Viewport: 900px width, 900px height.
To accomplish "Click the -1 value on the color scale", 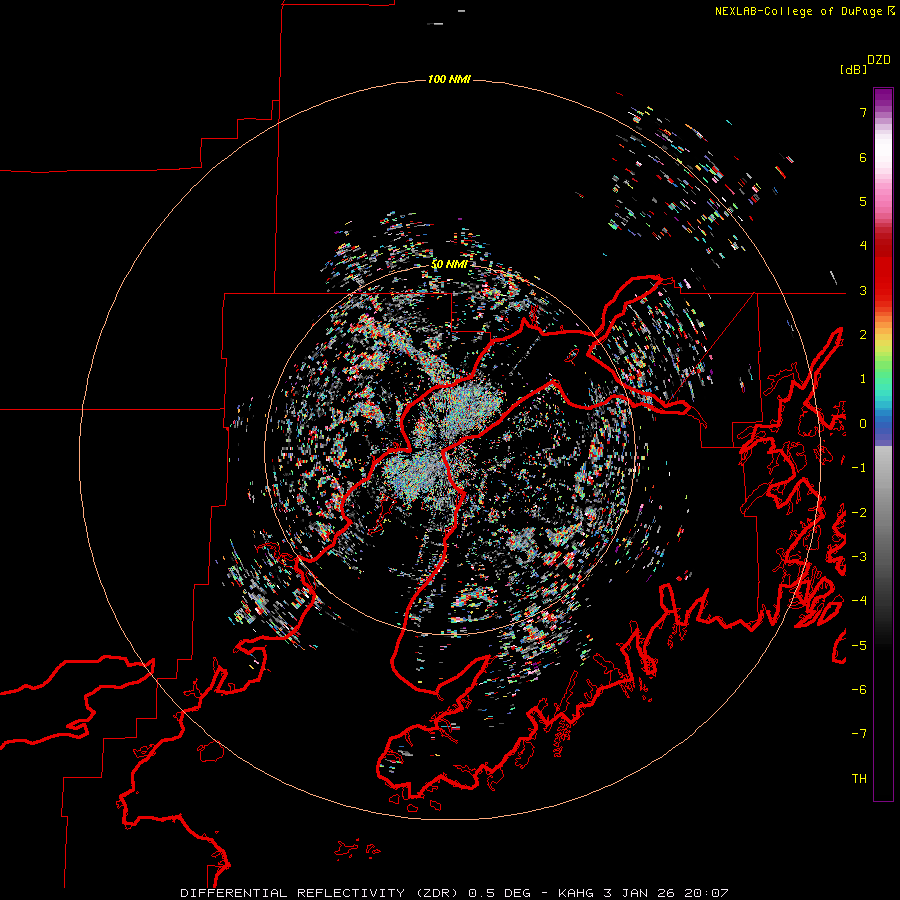I will (859, 468).
